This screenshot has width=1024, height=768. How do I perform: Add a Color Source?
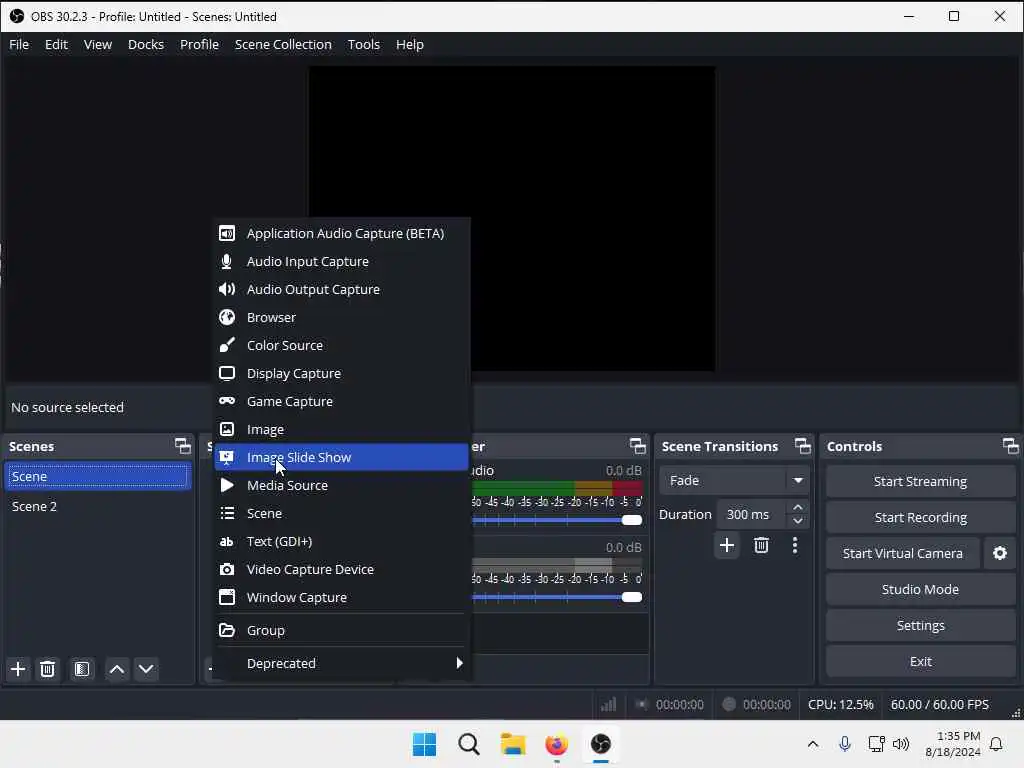(342, 345)
